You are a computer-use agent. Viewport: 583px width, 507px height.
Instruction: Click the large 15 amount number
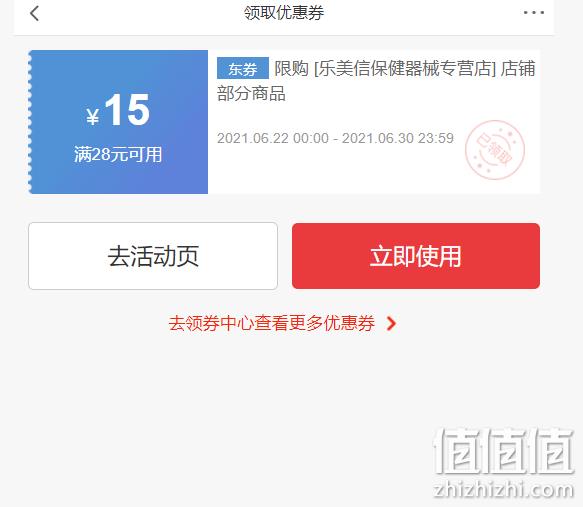click(127, 110)
